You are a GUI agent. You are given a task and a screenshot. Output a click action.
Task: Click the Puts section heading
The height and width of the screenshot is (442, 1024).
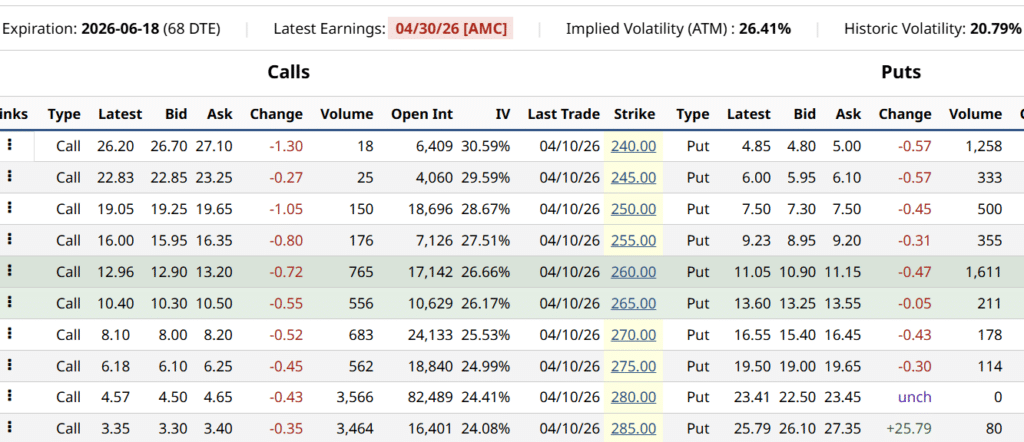click(901, 72)
